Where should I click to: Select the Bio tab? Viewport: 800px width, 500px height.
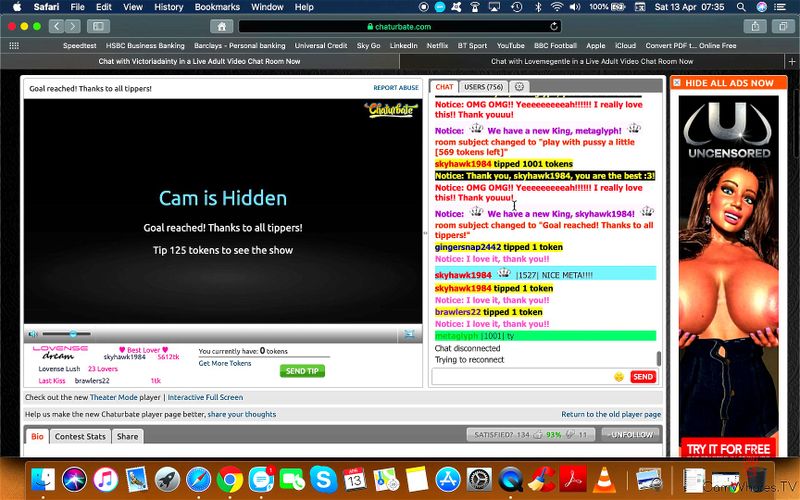click(37, 436)
